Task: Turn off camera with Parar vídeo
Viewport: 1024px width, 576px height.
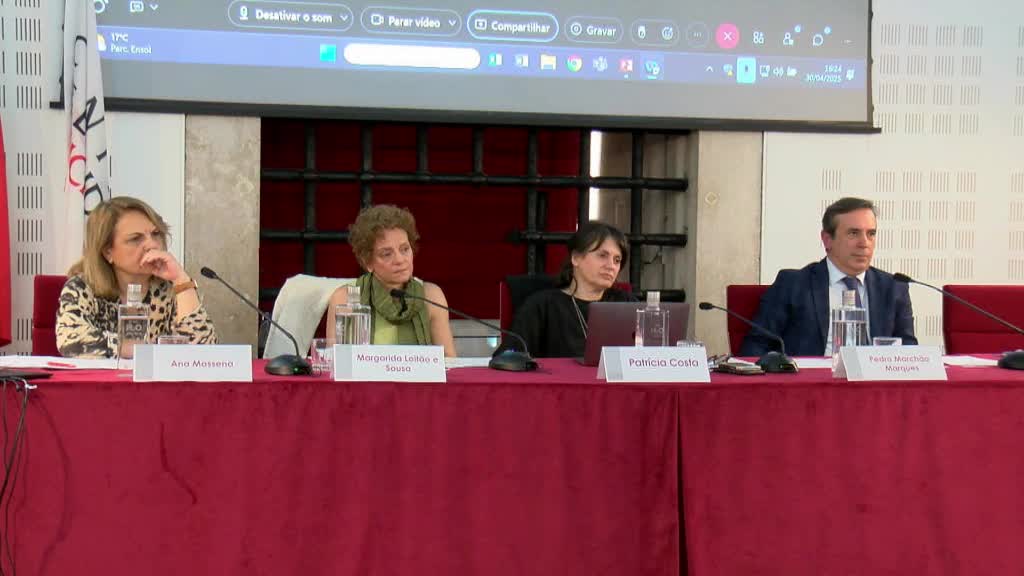Action: (x=405, y=22)
